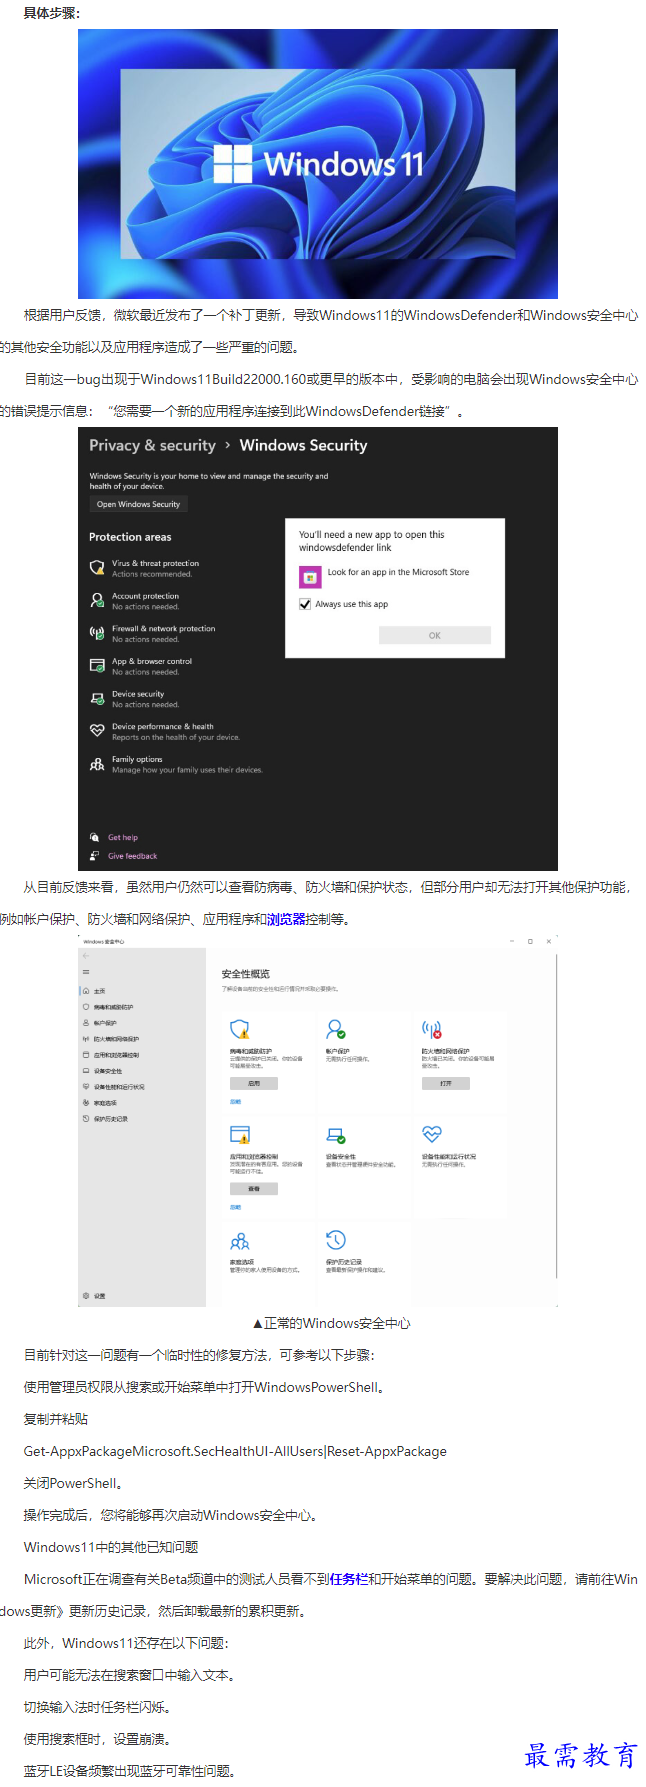
Task: Click the 帐户保护 person card icon
Action: coord(336,1029)
